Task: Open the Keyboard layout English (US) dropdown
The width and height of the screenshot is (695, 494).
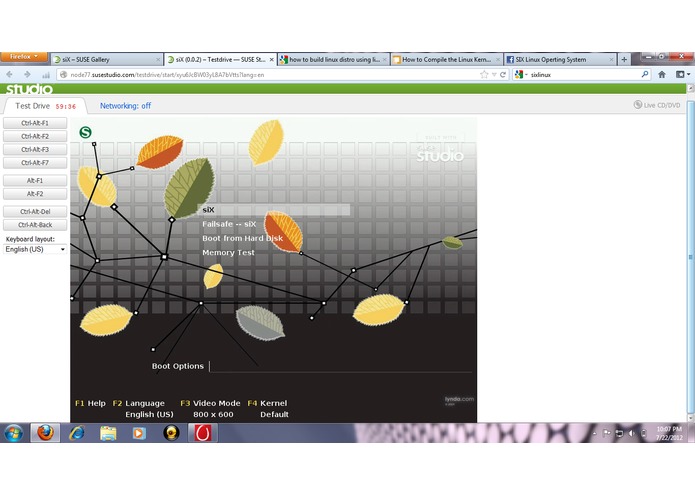Action: coord(35,249)
